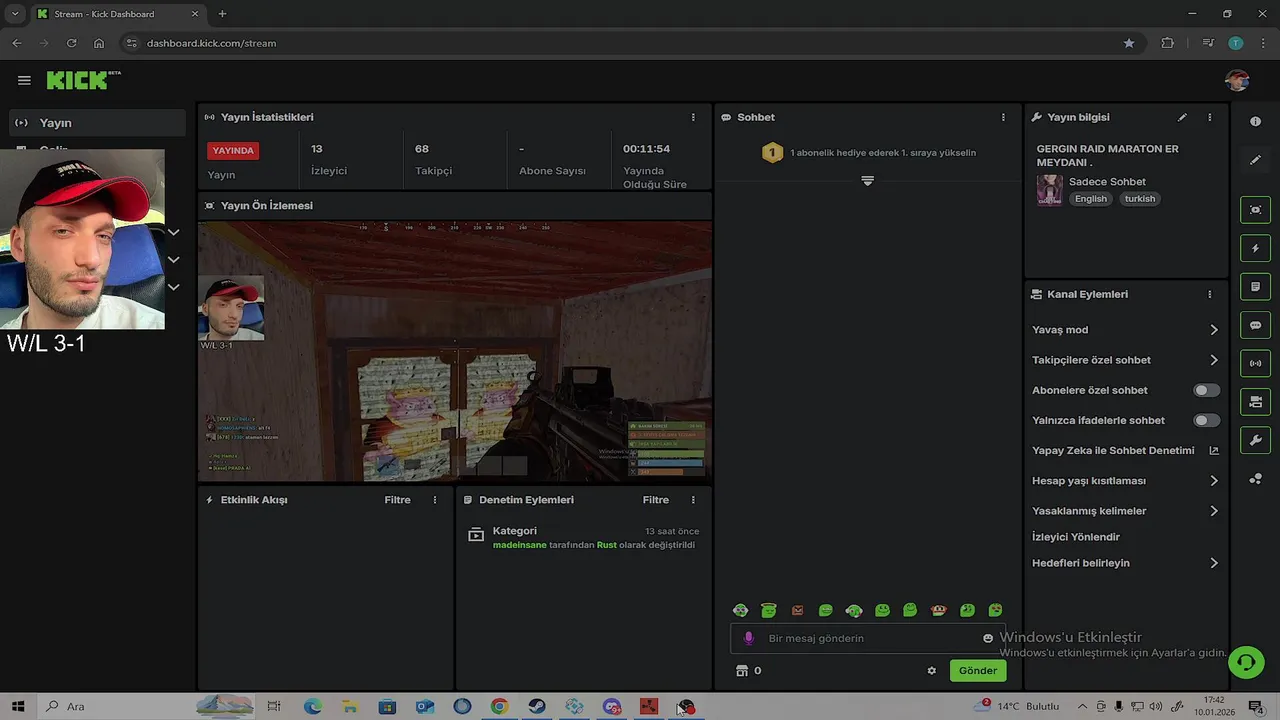The image size is (1280, 720).
Task: Reload the page
Action: (71, 43)
